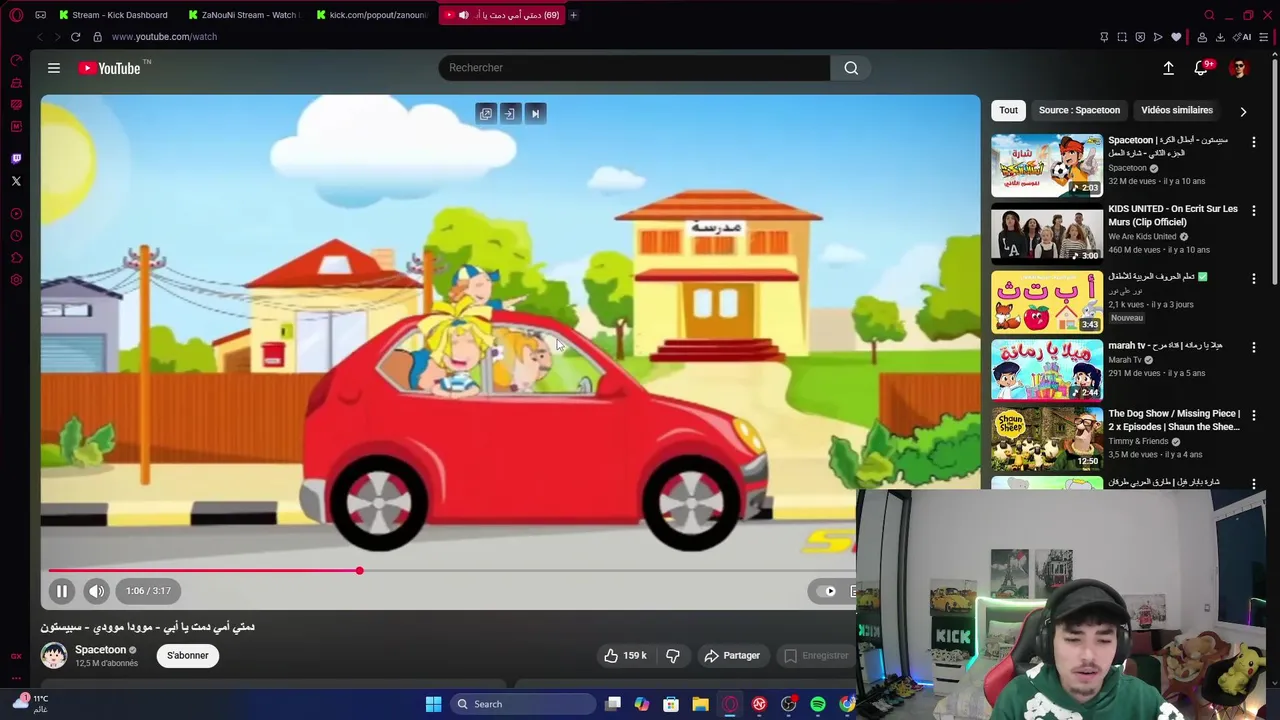This screenshot has width=1280, height=720.
Task: Dislike the video with thumbs-down
Action: coord(673,656)
